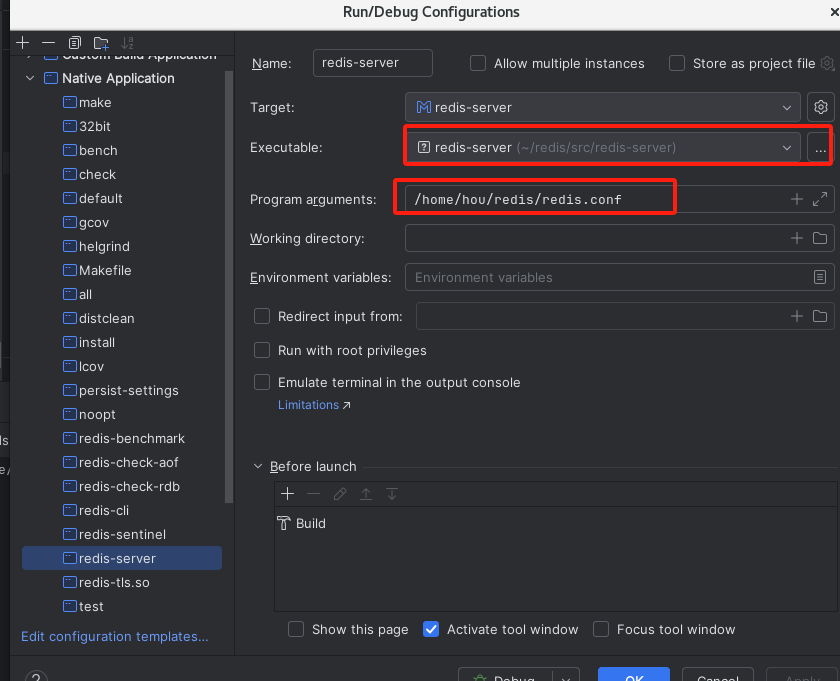Image resolution: width=840 pixels, height=681 pixels.
Task: Select the test configuration
Action: click(122, 607)
